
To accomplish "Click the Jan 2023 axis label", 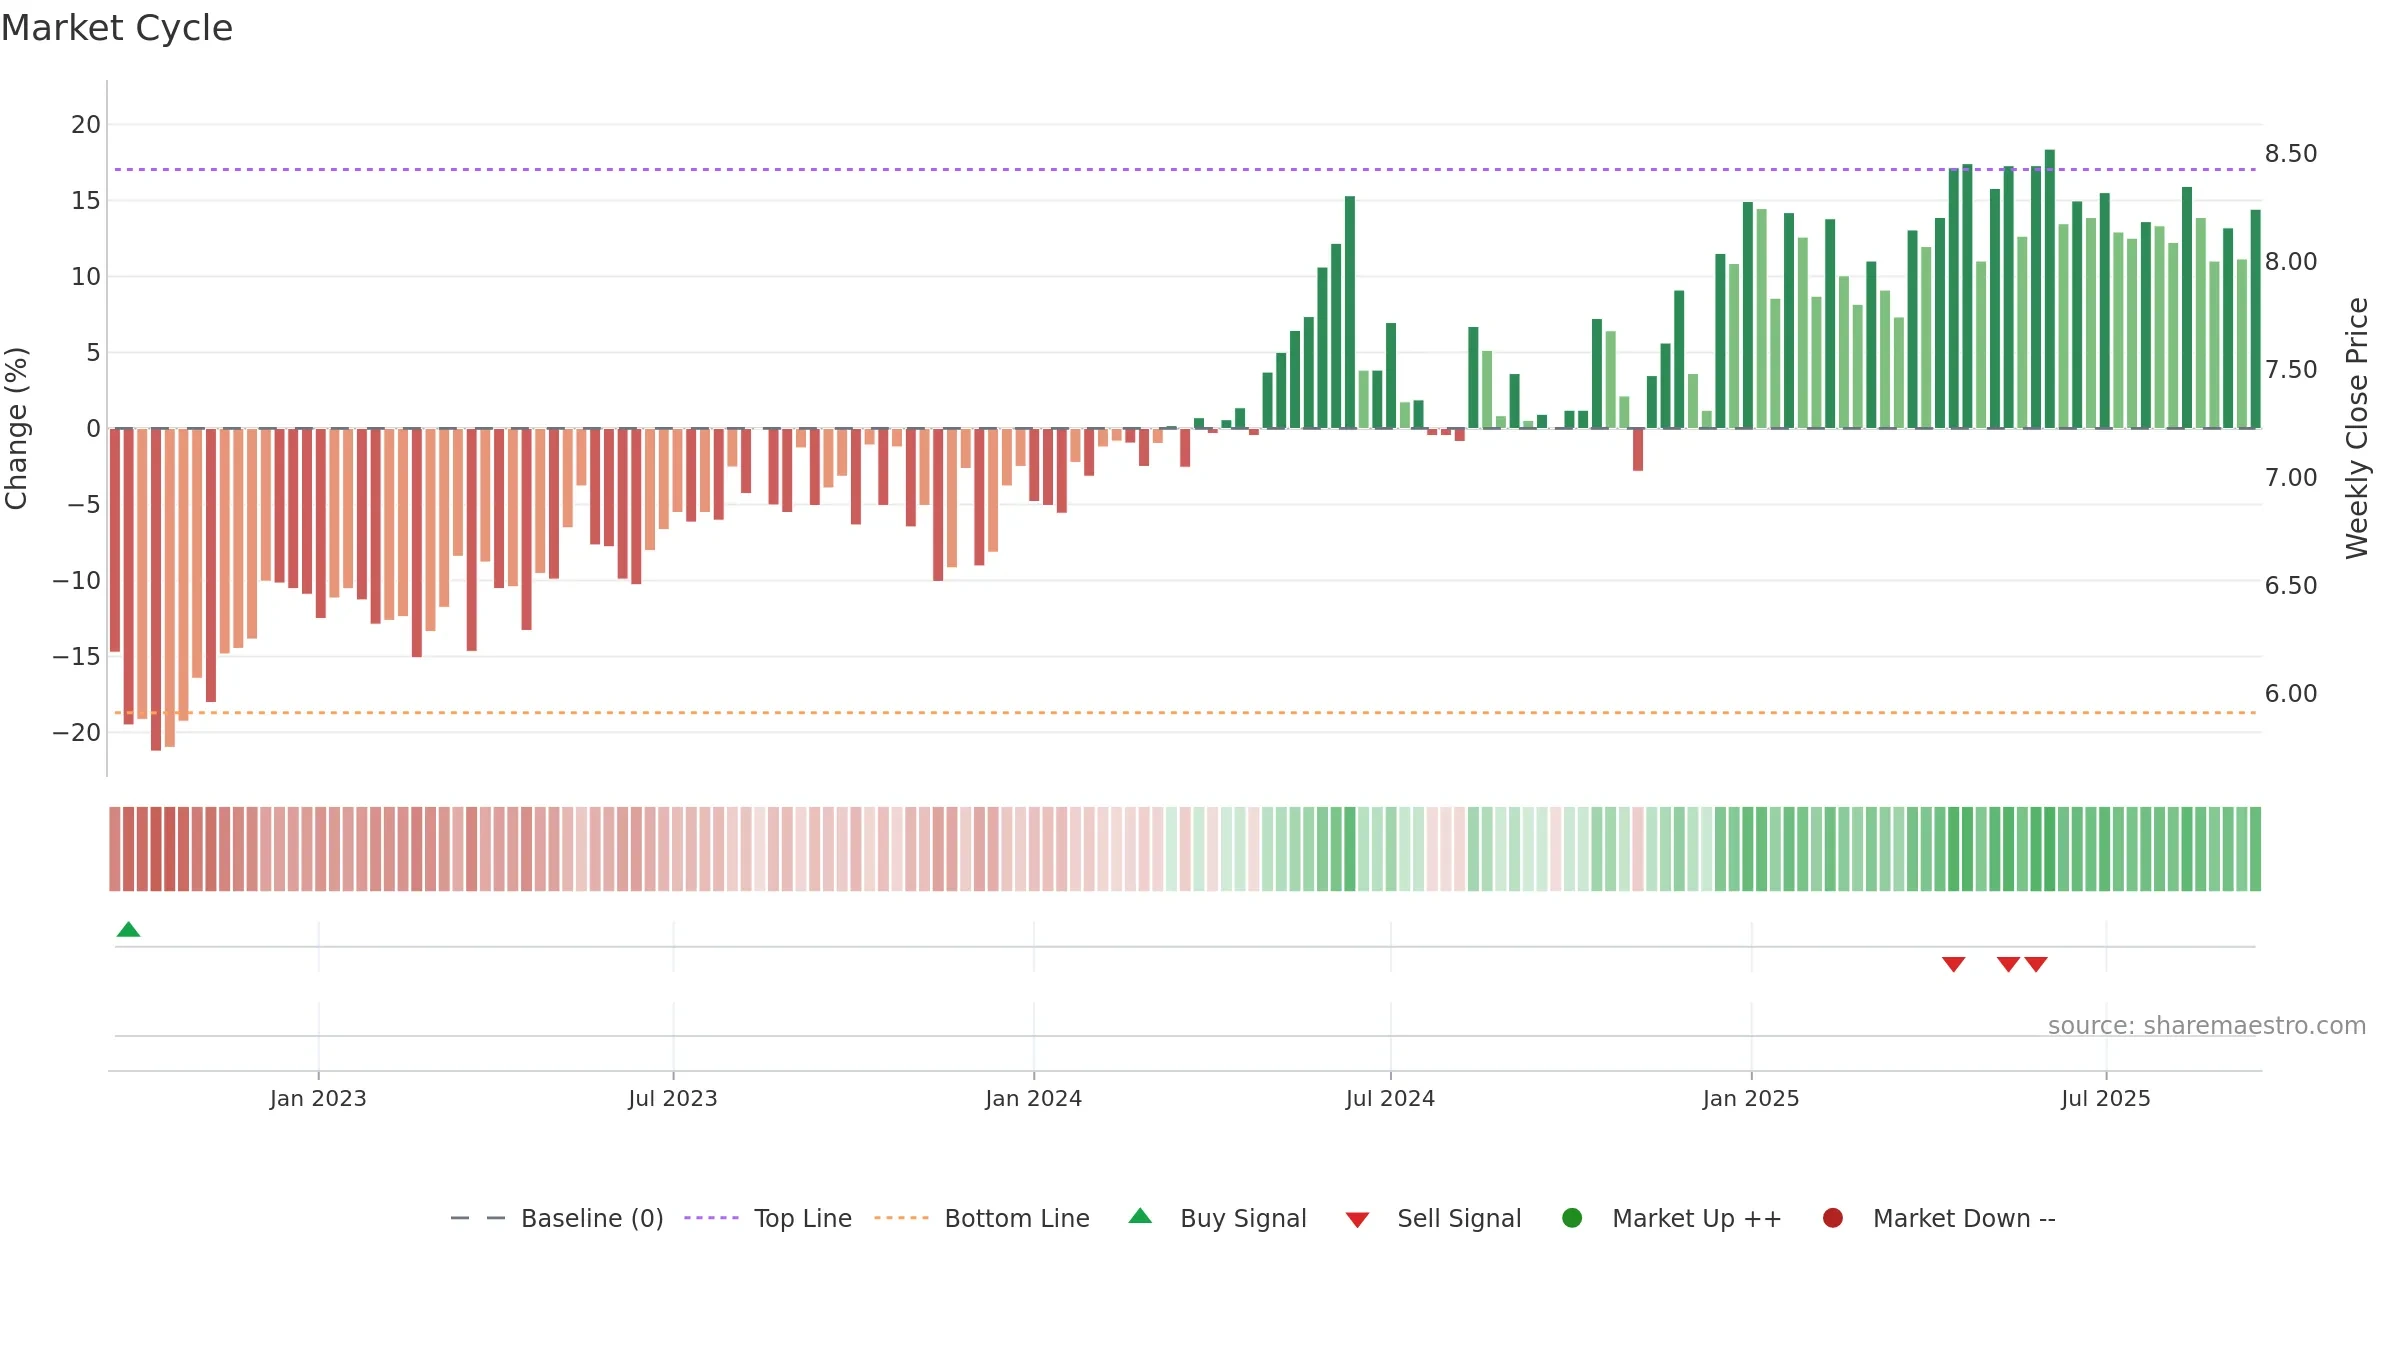I will point(318,1098).
